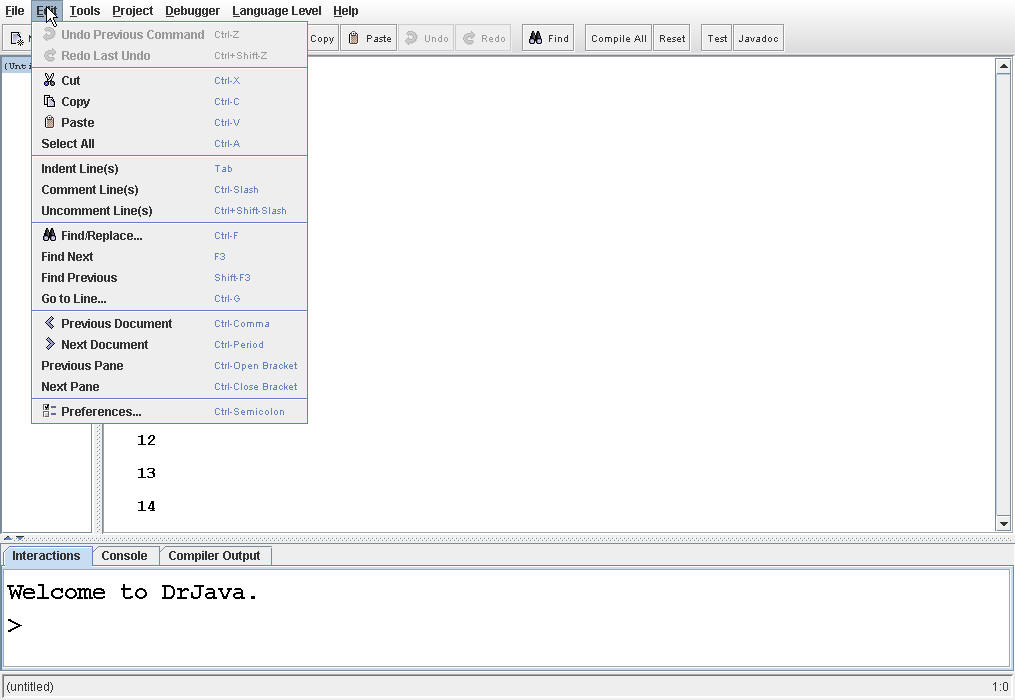1015x700 pixels.
Task: Choose Select All from the Edit menu
Action: 169,144
